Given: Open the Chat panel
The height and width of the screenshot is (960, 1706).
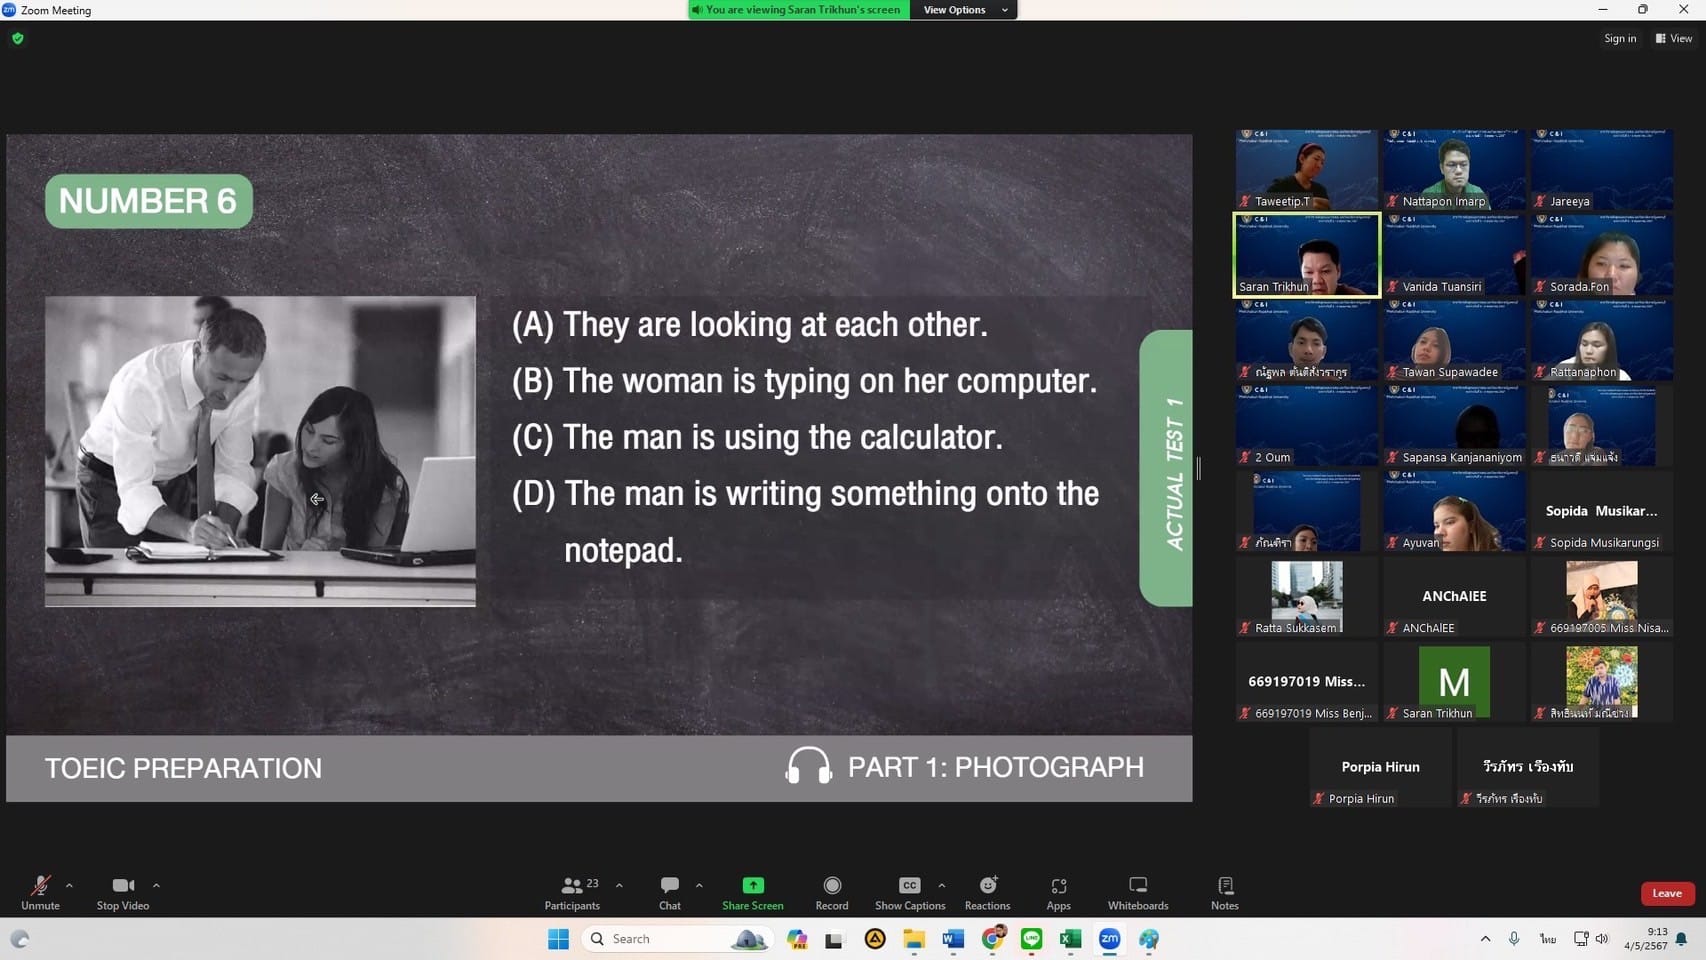Looking at the screenshot, I should [x=669, y=892].
